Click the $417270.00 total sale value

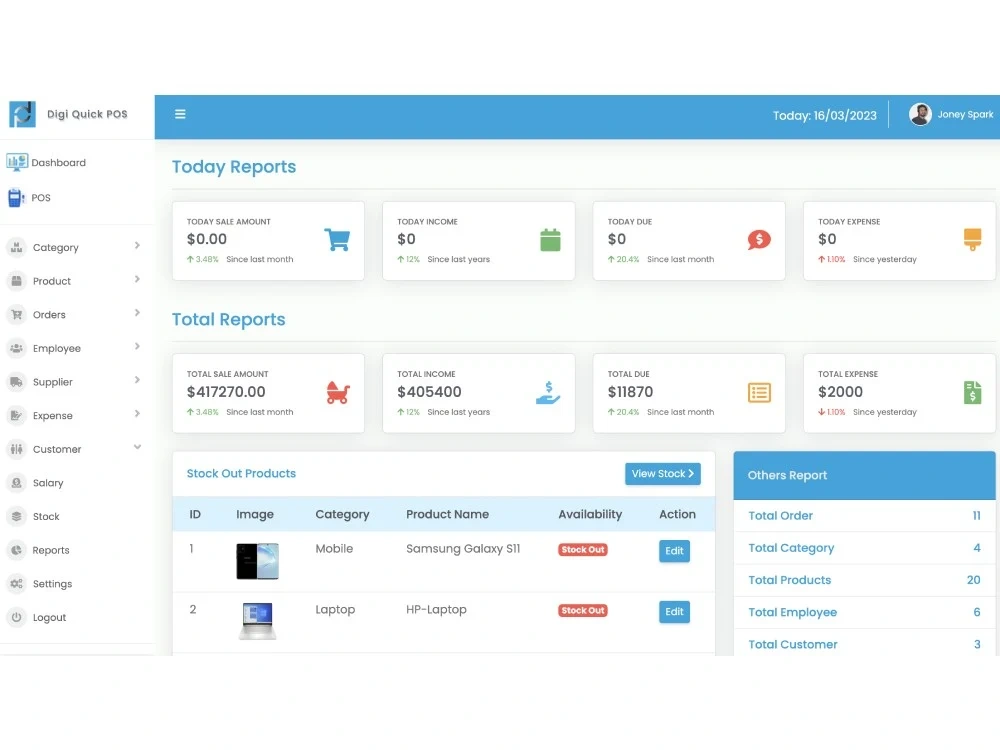click(226, 392)
